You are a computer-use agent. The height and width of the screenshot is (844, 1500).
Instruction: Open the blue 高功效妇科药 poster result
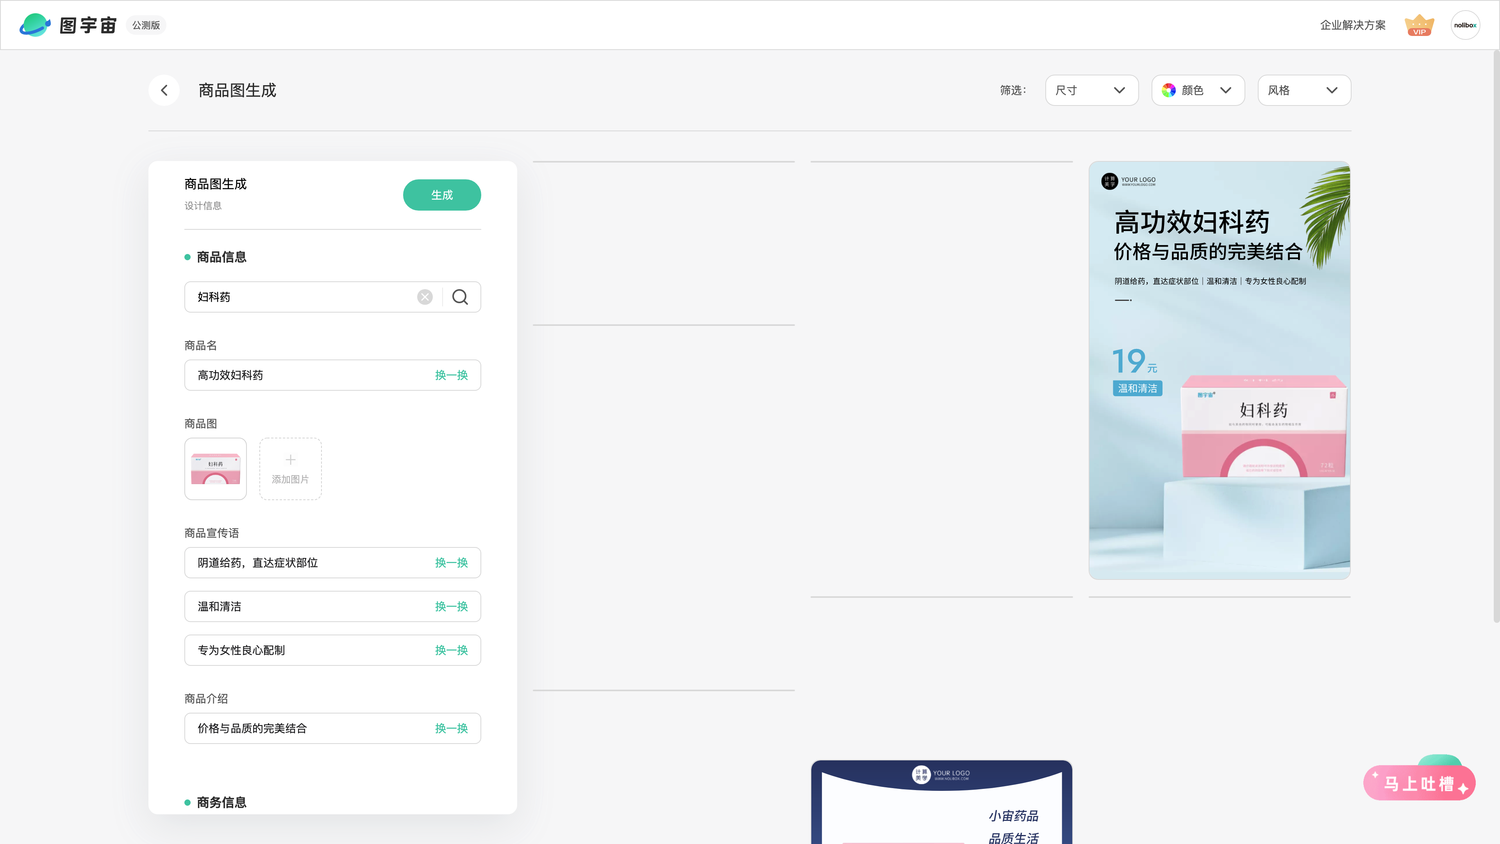coord(1219,370)
